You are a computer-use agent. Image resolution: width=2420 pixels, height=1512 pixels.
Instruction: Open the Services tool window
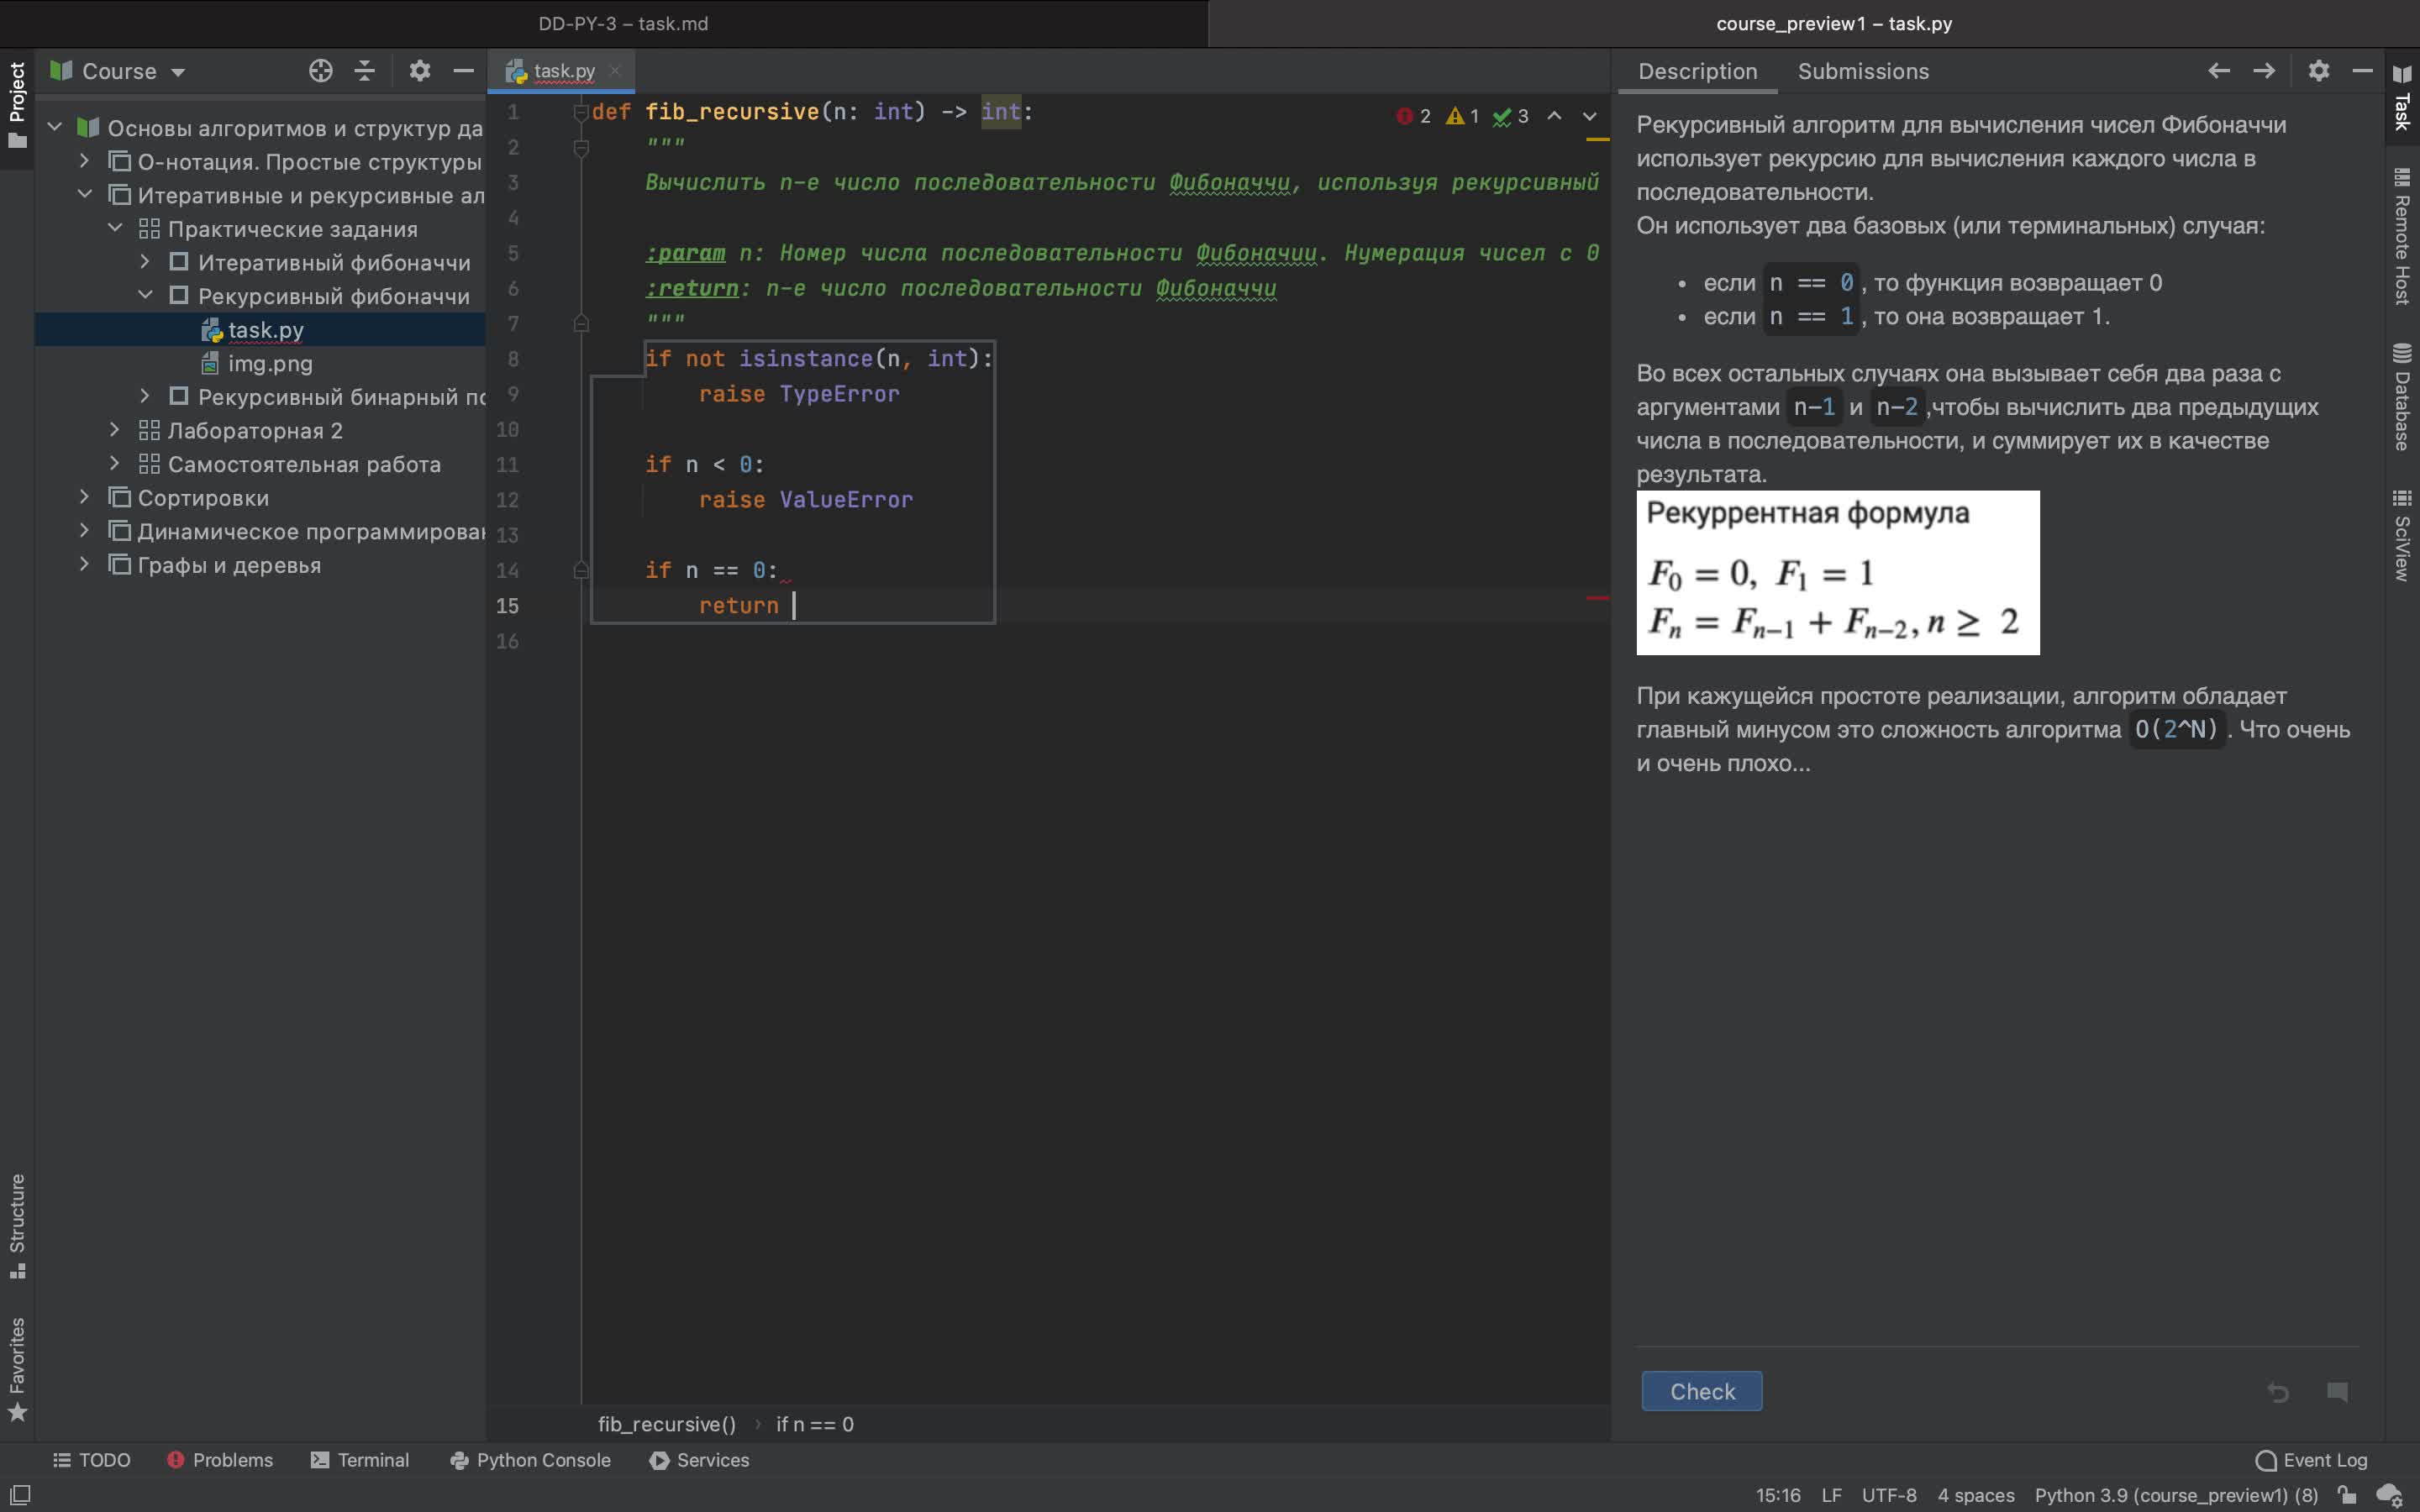[x=699, y=1460]
